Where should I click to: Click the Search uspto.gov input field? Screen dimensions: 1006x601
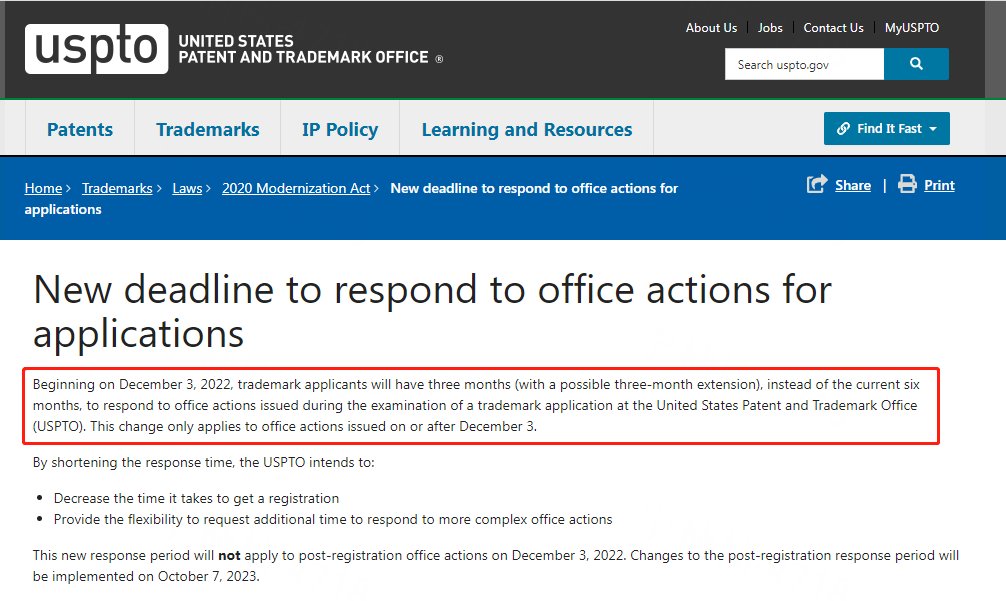tap(805, 64)
